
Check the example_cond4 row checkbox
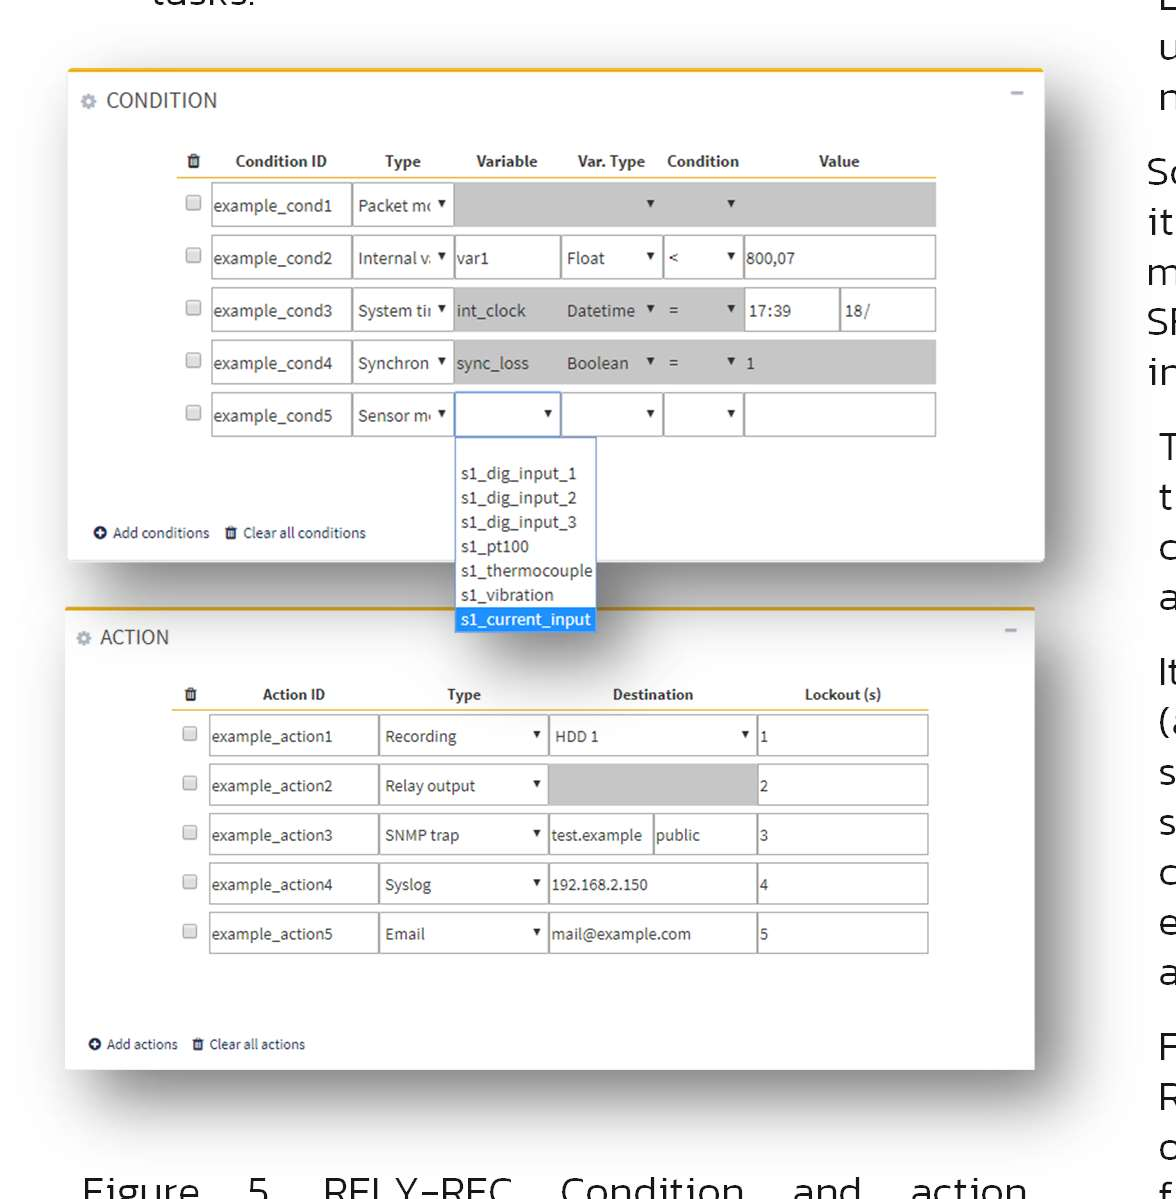tap(193, 360)
